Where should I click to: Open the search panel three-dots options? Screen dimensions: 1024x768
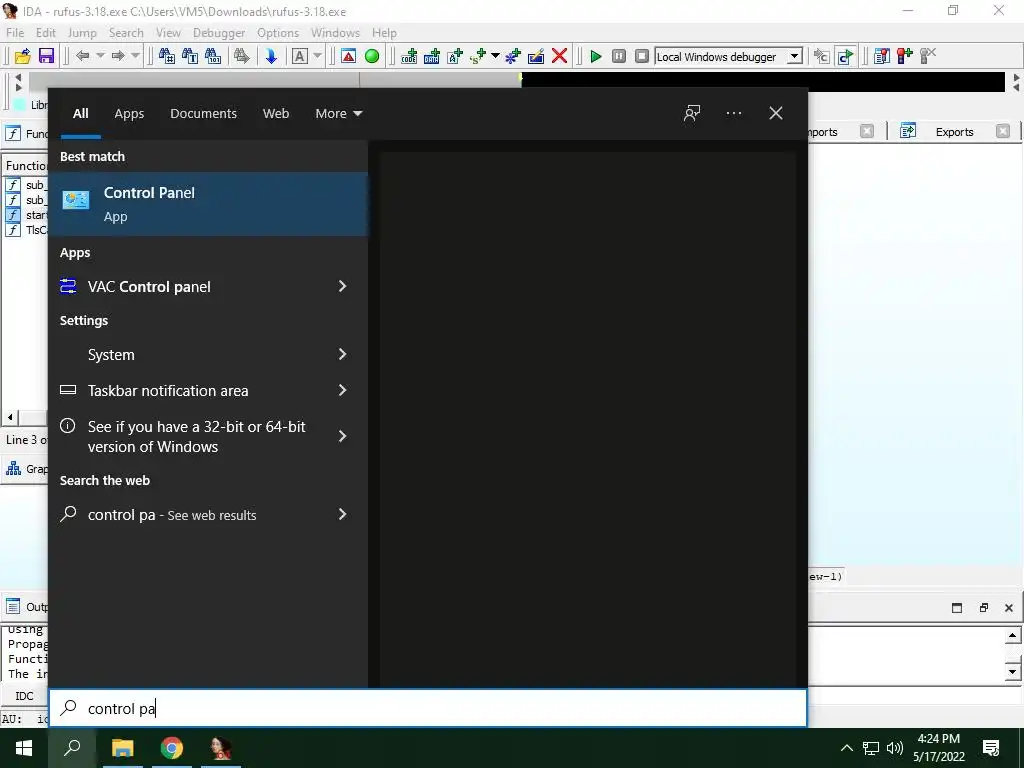coord(734,114)
